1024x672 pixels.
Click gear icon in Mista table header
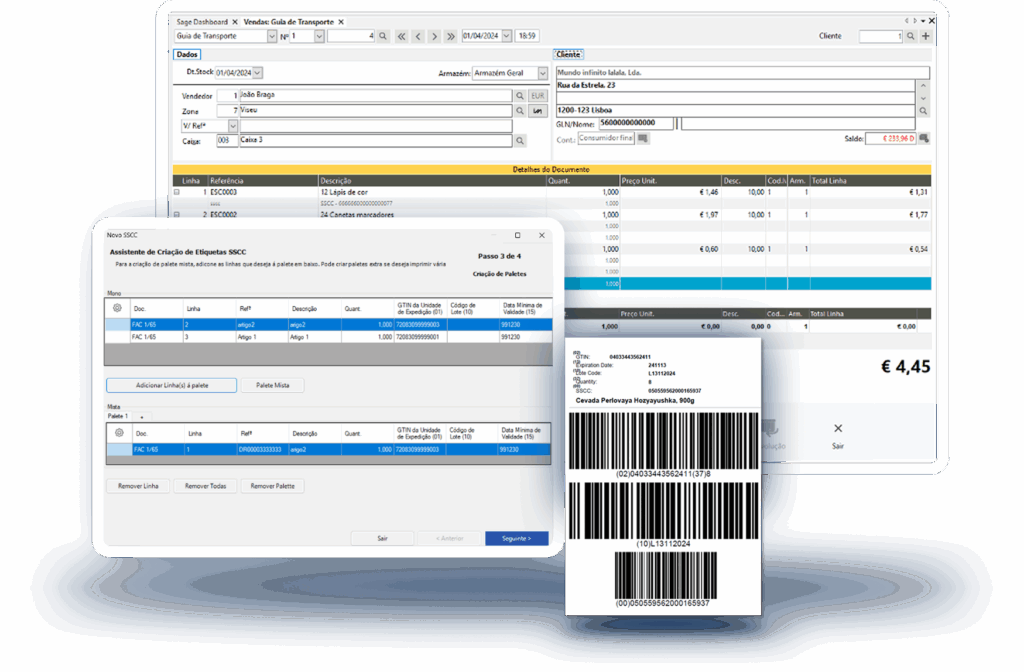coord(119,432)
